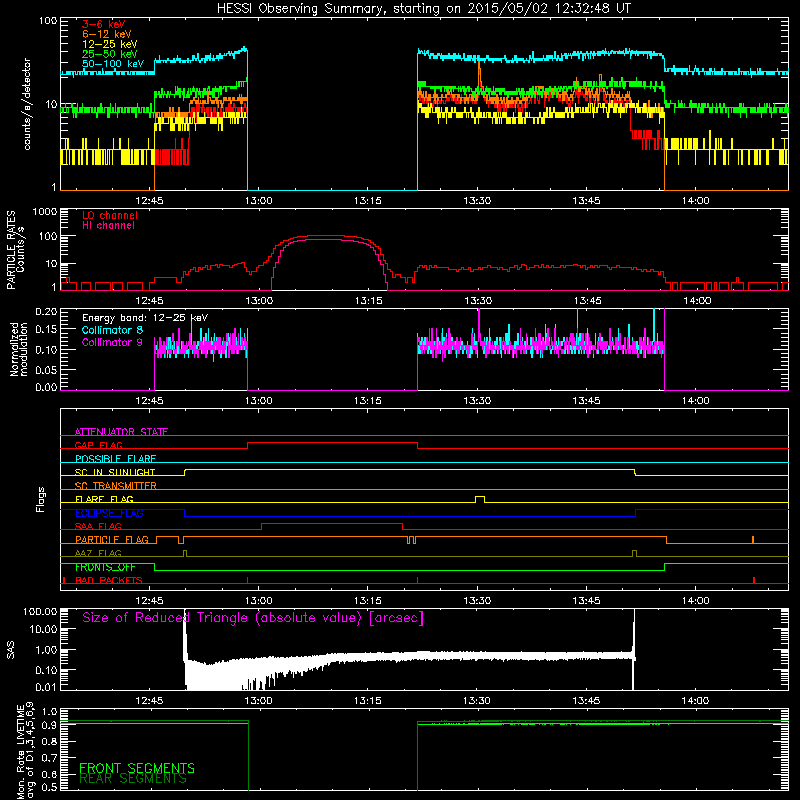Click the GAP FLAG label
The height and width of the screenshot is (800, 800).
(98, 445)
